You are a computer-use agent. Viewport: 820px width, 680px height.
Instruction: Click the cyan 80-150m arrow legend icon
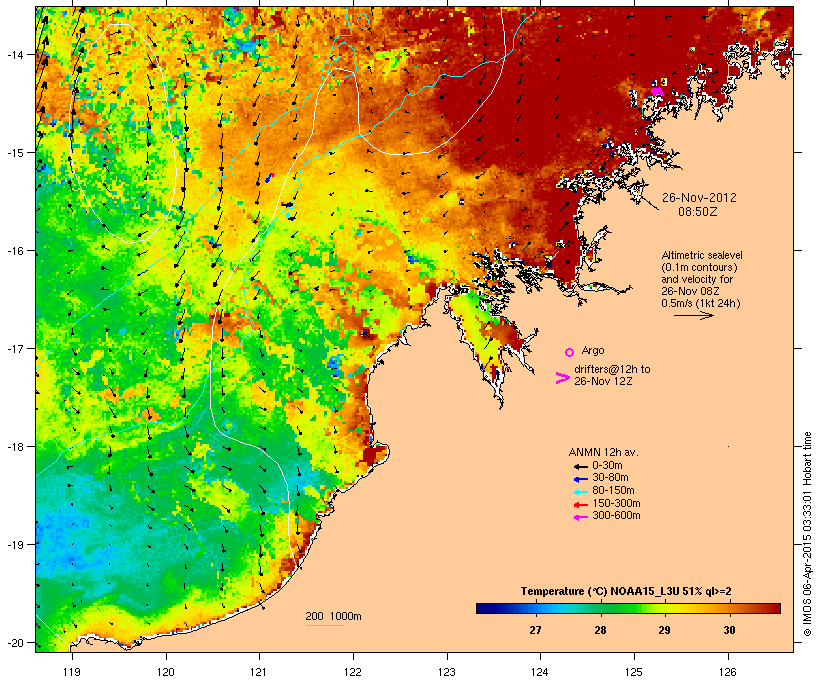click(581, 492)
